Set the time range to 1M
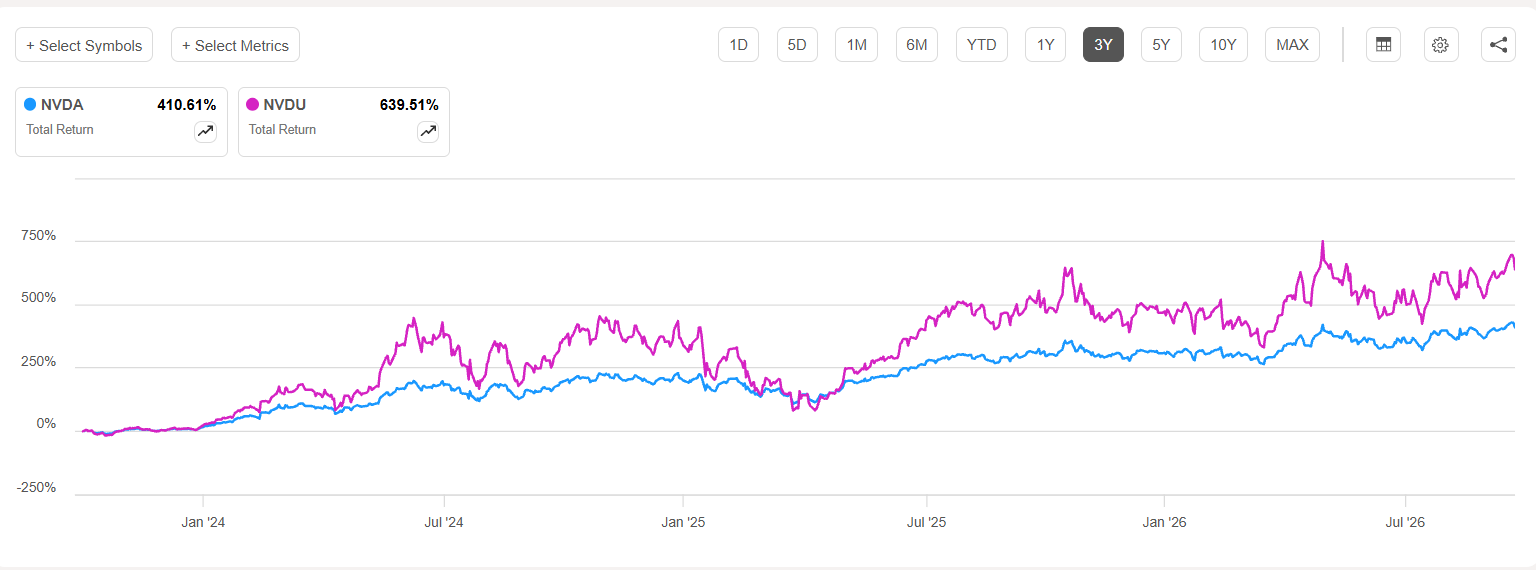Screen dimensions: 1536x570 [x=856, y=45]
